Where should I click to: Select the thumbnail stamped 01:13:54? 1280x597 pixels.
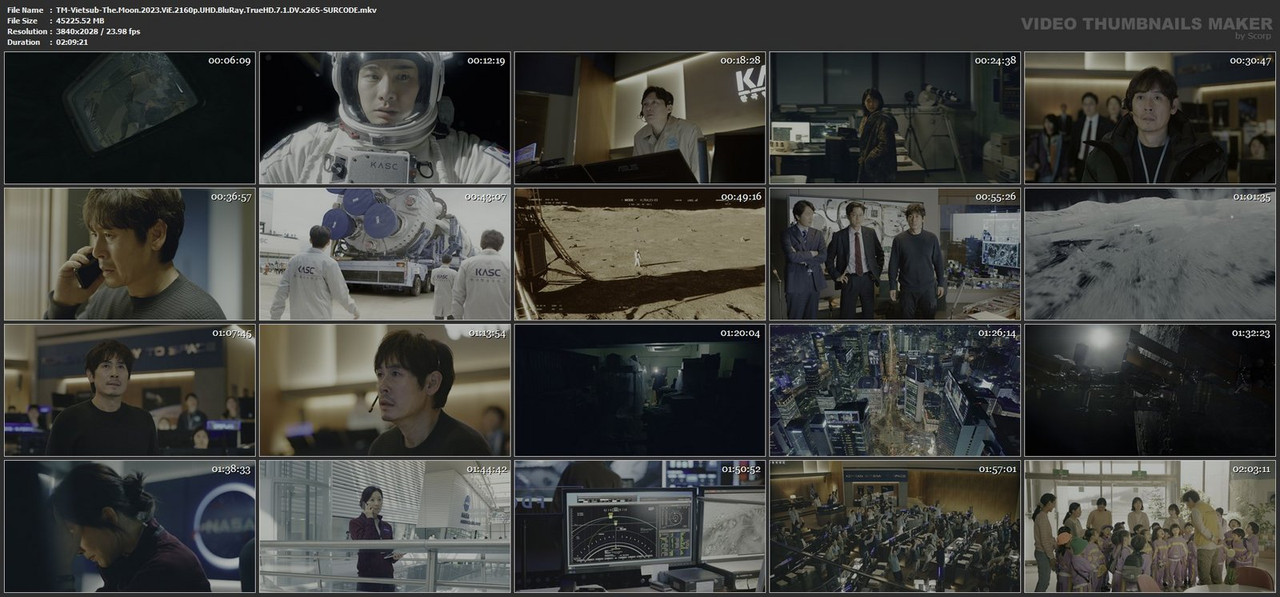(385, 390)
